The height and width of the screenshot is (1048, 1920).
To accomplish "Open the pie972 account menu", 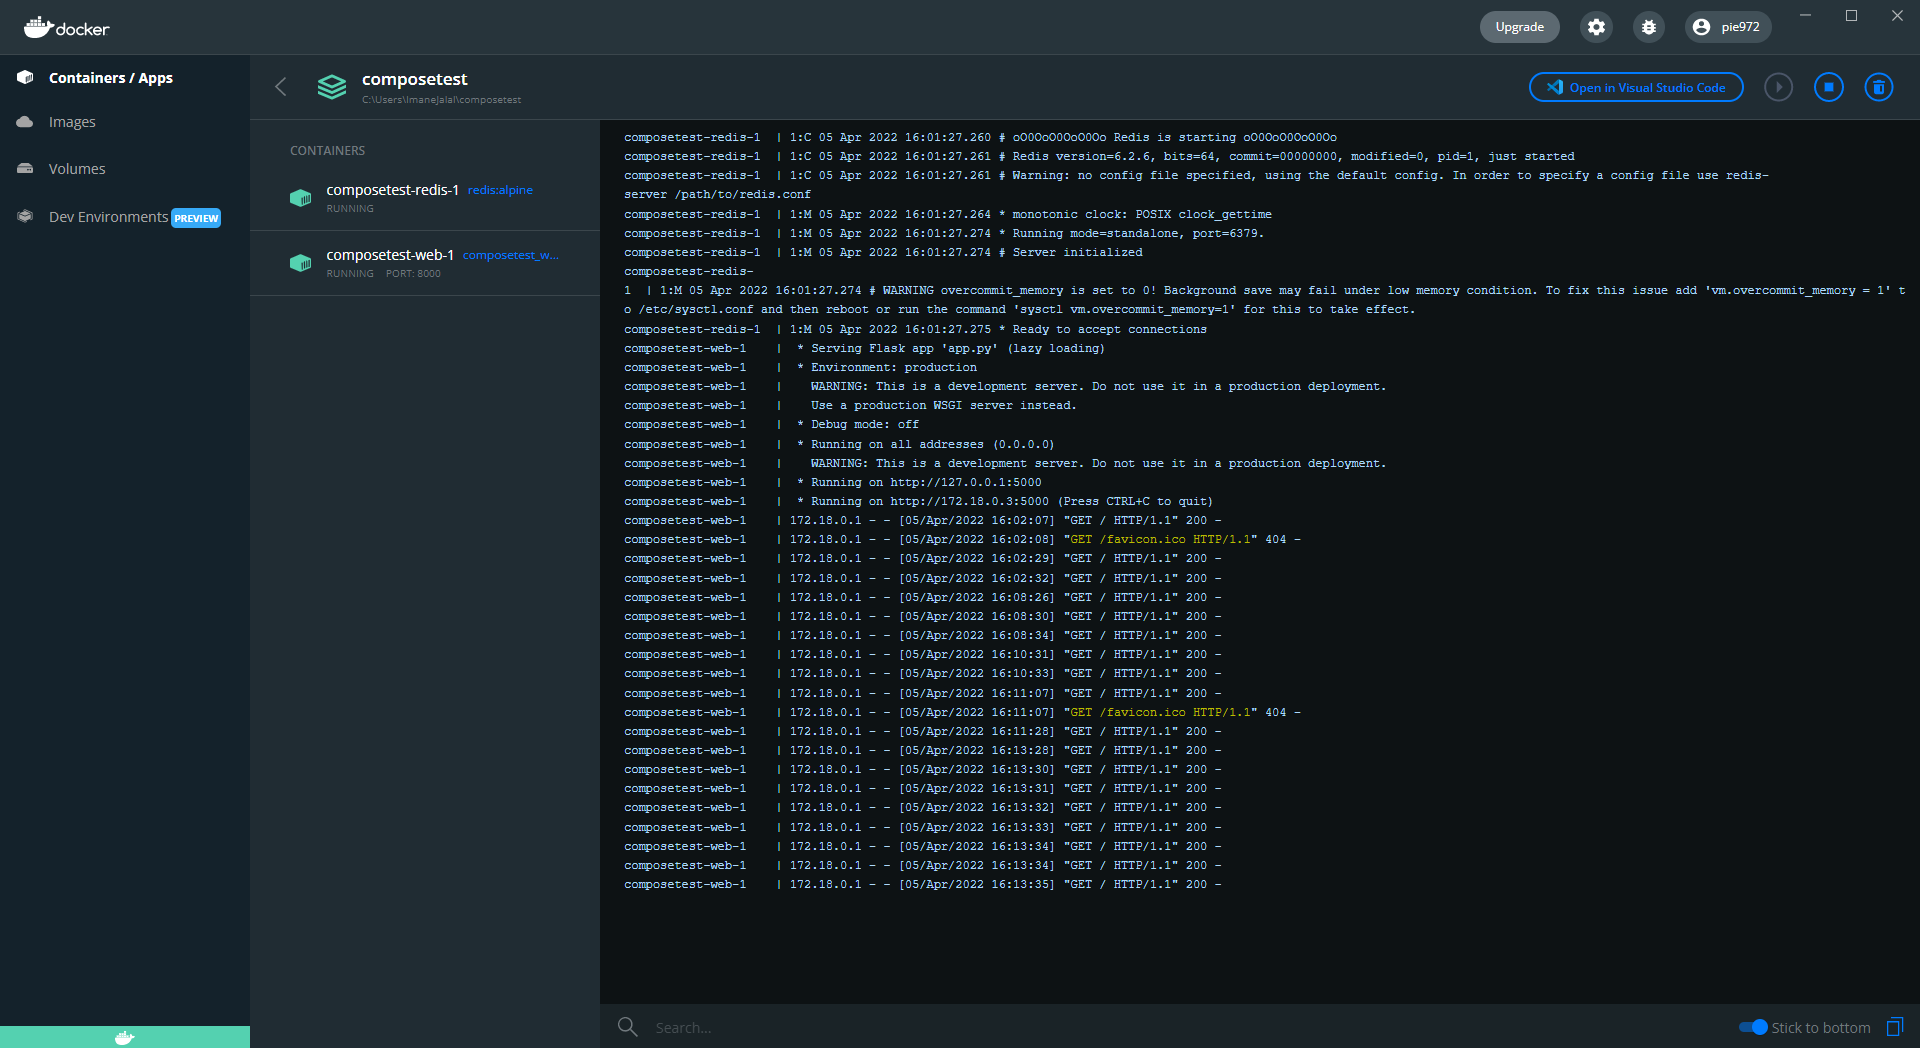I will pos(1727,27).
